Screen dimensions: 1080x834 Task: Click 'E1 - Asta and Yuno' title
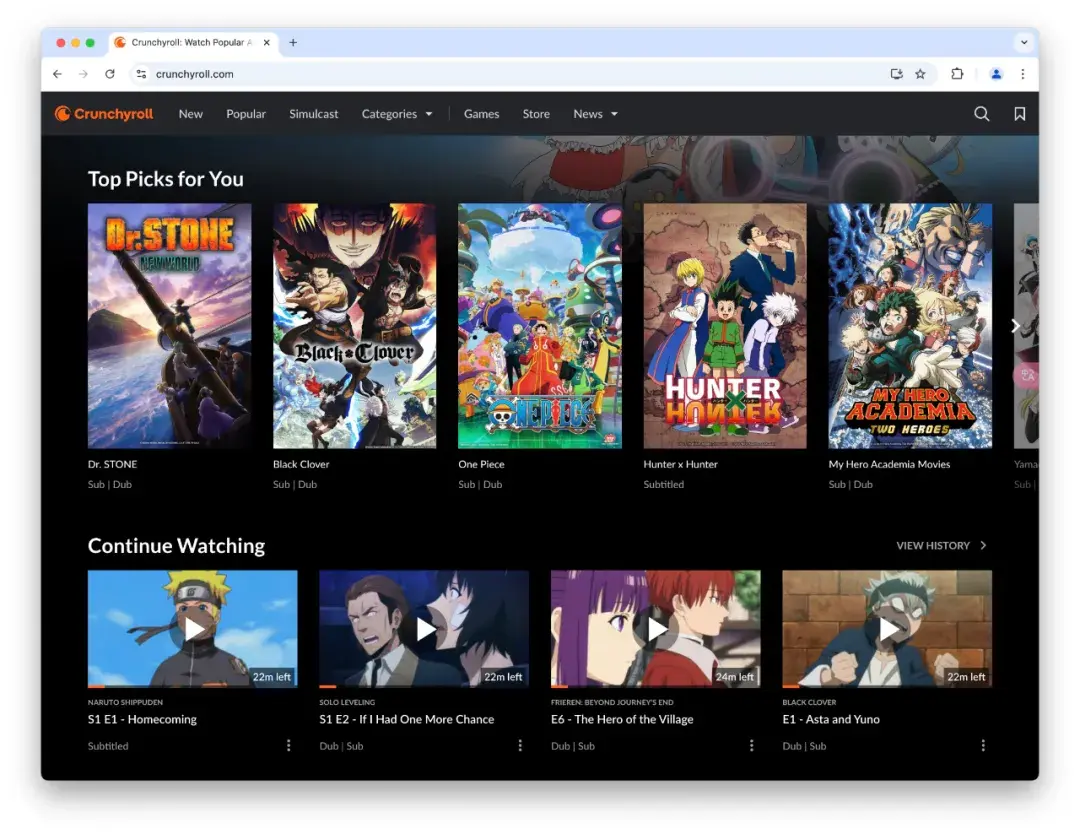(831, 719)
